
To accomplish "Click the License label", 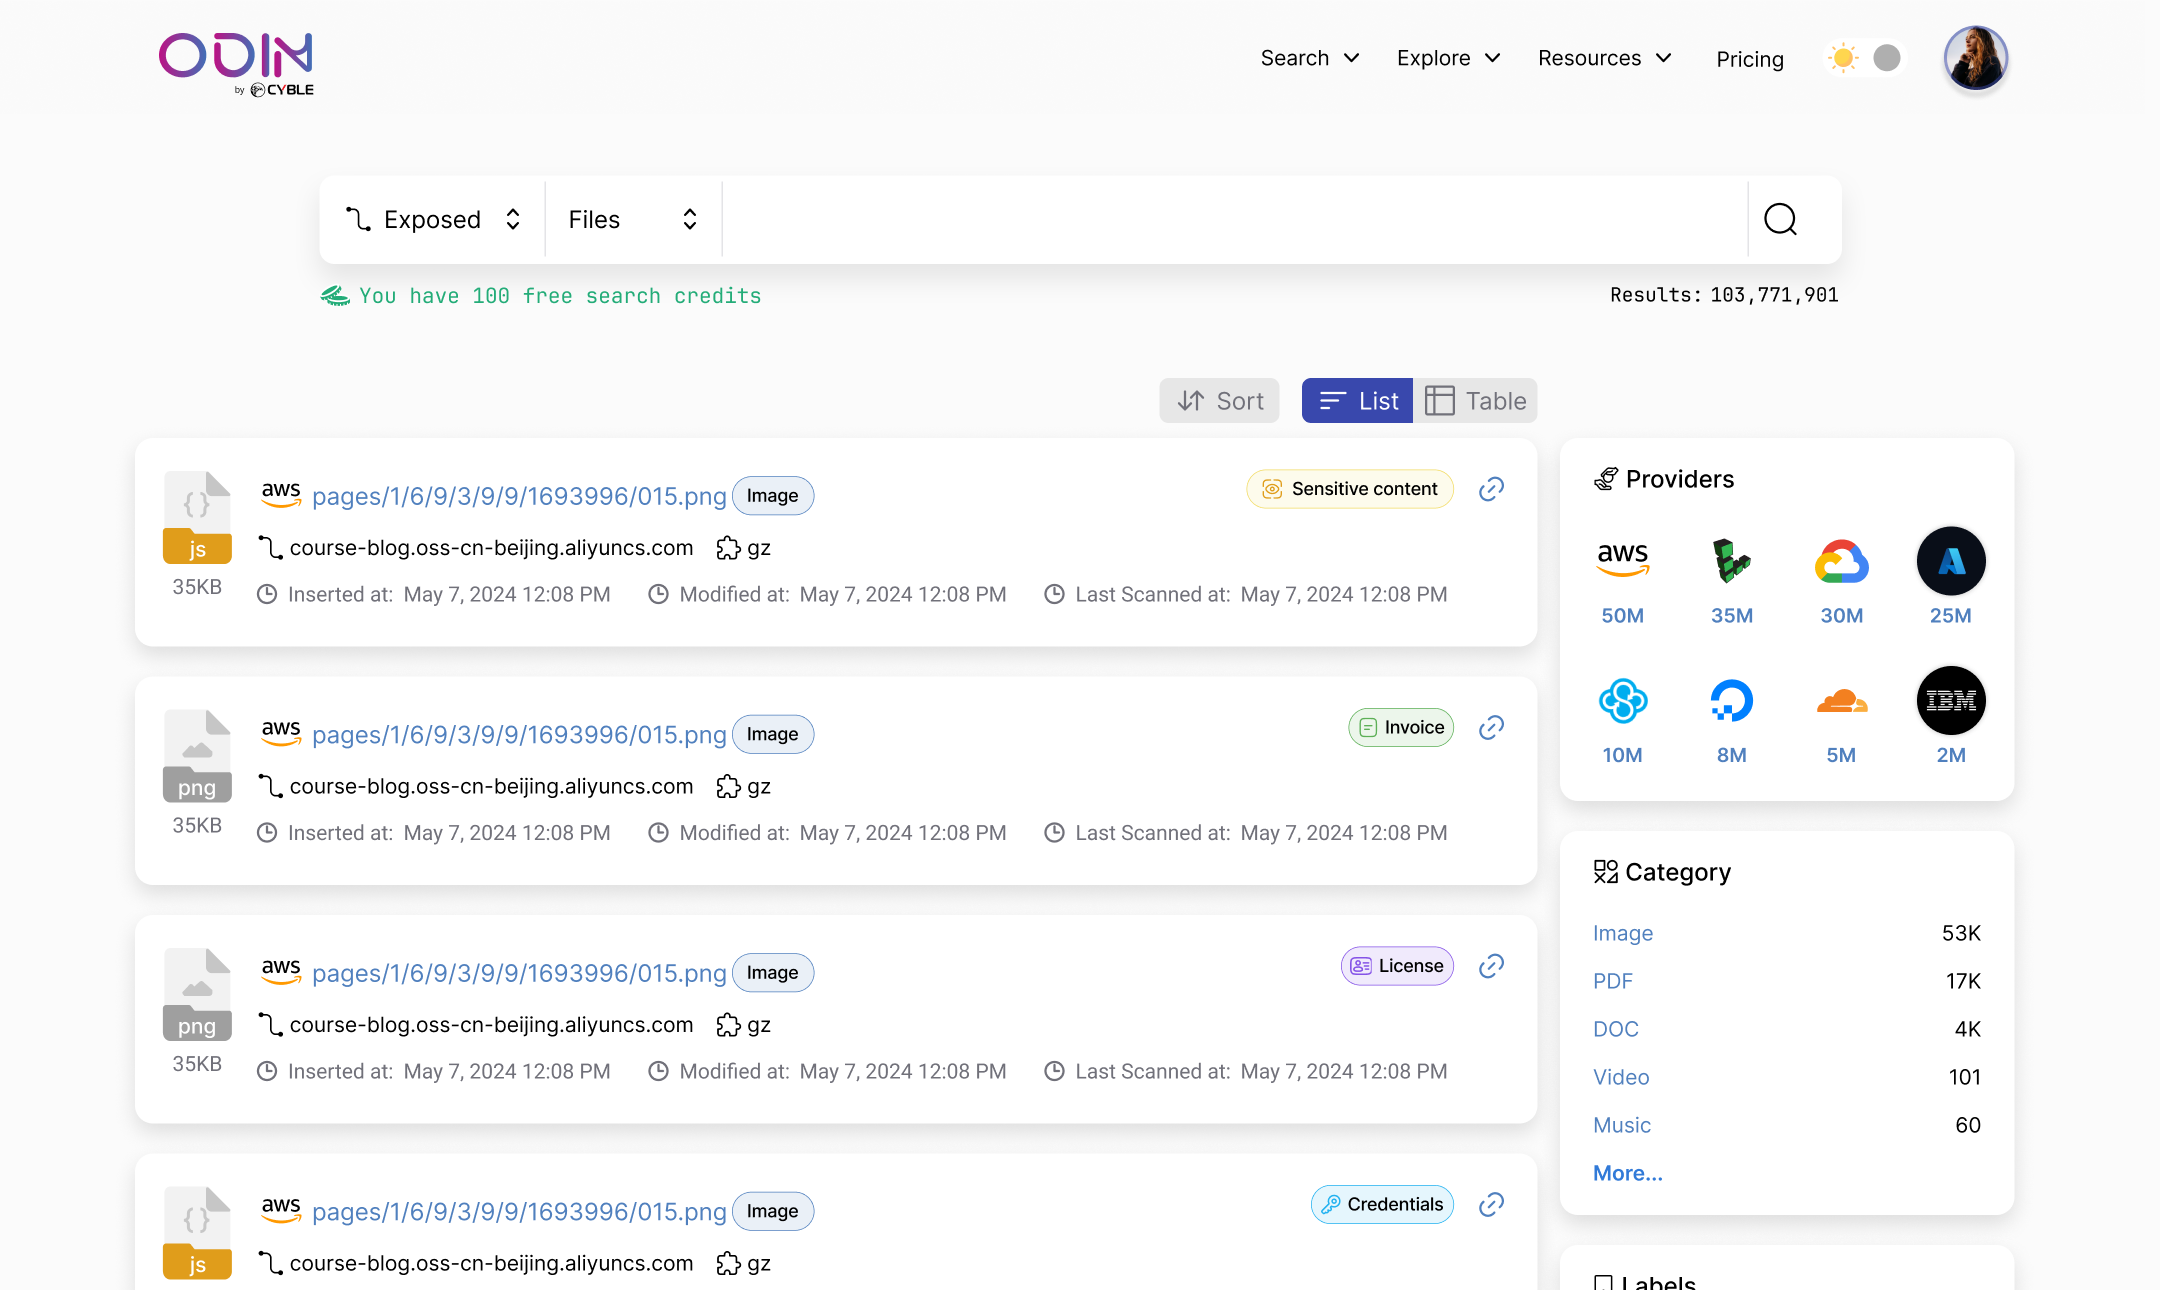I will coord(1397,966).
